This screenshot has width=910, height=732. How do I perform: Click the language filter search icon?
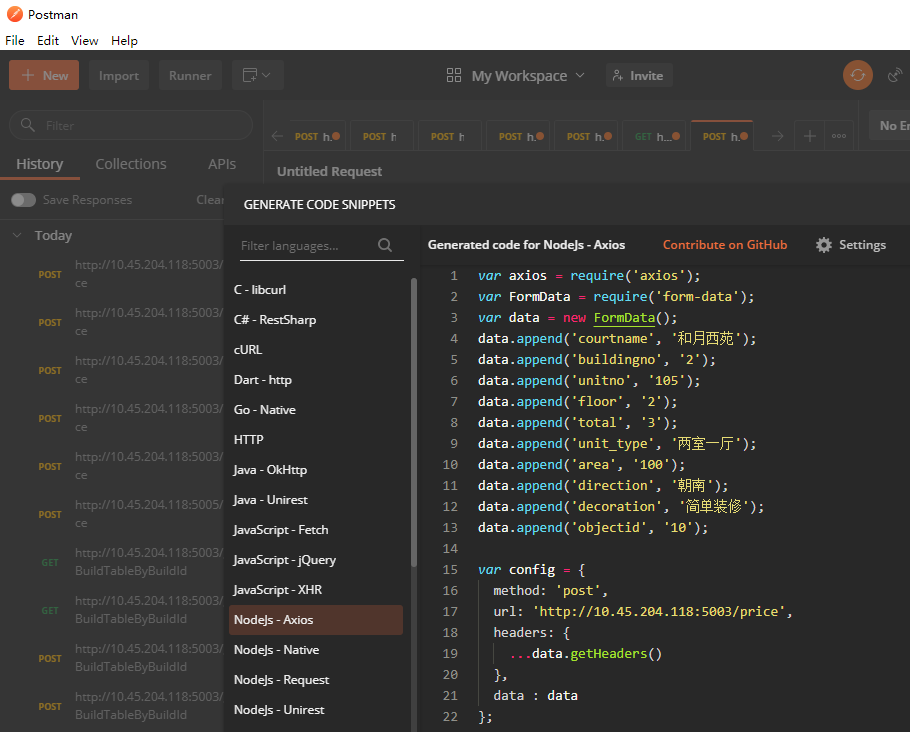(385, 246)
